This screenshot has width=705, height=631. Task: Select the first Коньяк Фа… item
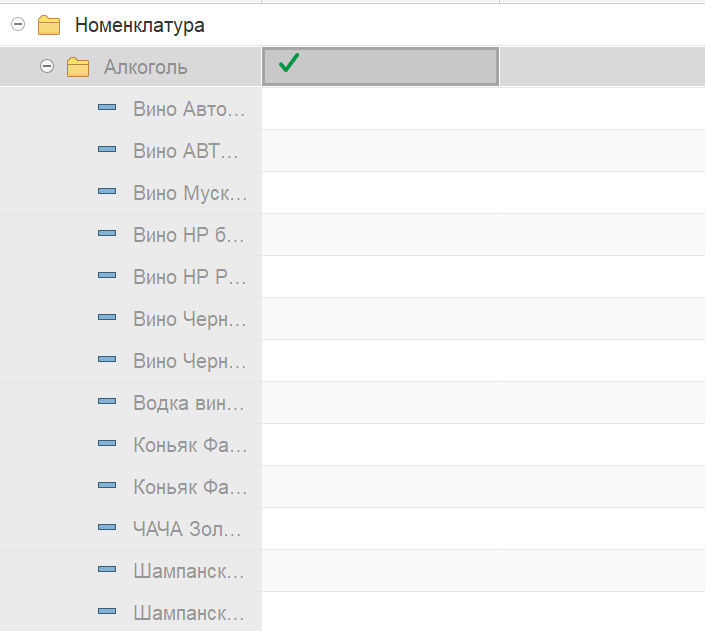[190, 445]
